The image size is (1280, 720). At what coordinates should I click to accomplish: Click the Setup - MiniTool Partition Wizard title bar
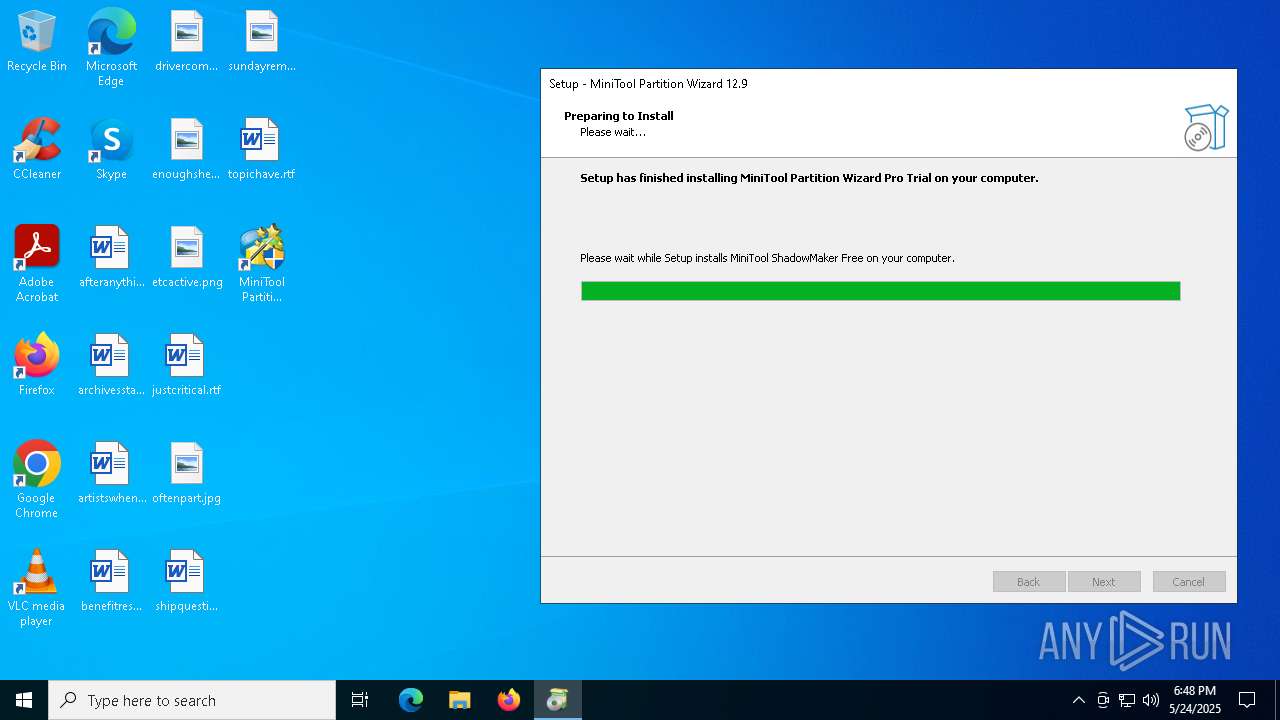pos(888,84)
